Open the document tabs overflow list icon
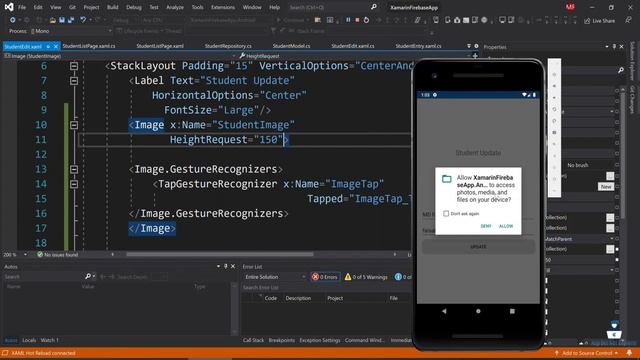Image resolution: width=640 pixels, height=360 pixels. (x=469, y=46)
